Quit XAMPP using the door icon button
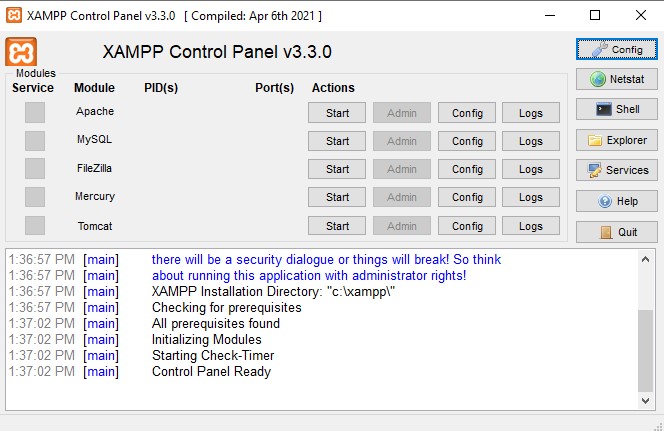The image size is (664, 431). pyautogui.click(x=615, y=232)
